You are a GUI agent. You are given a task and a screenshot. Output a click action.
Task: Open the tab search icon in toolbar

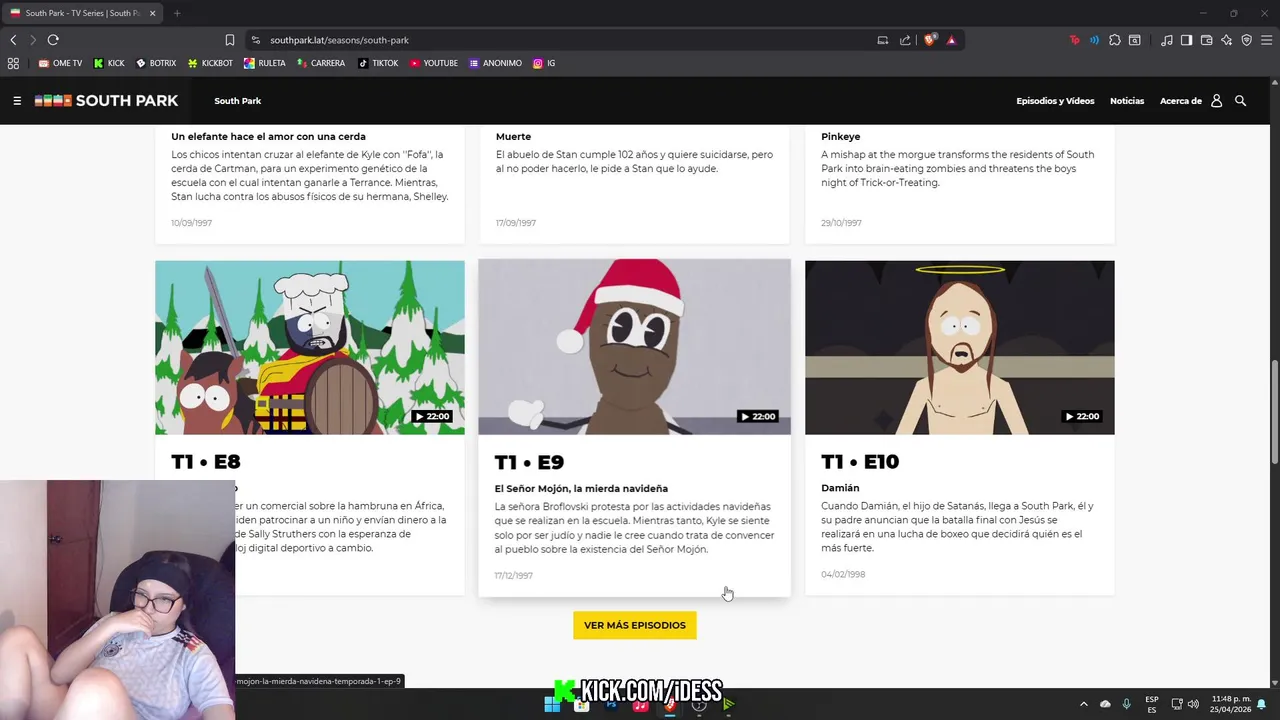1135,40
